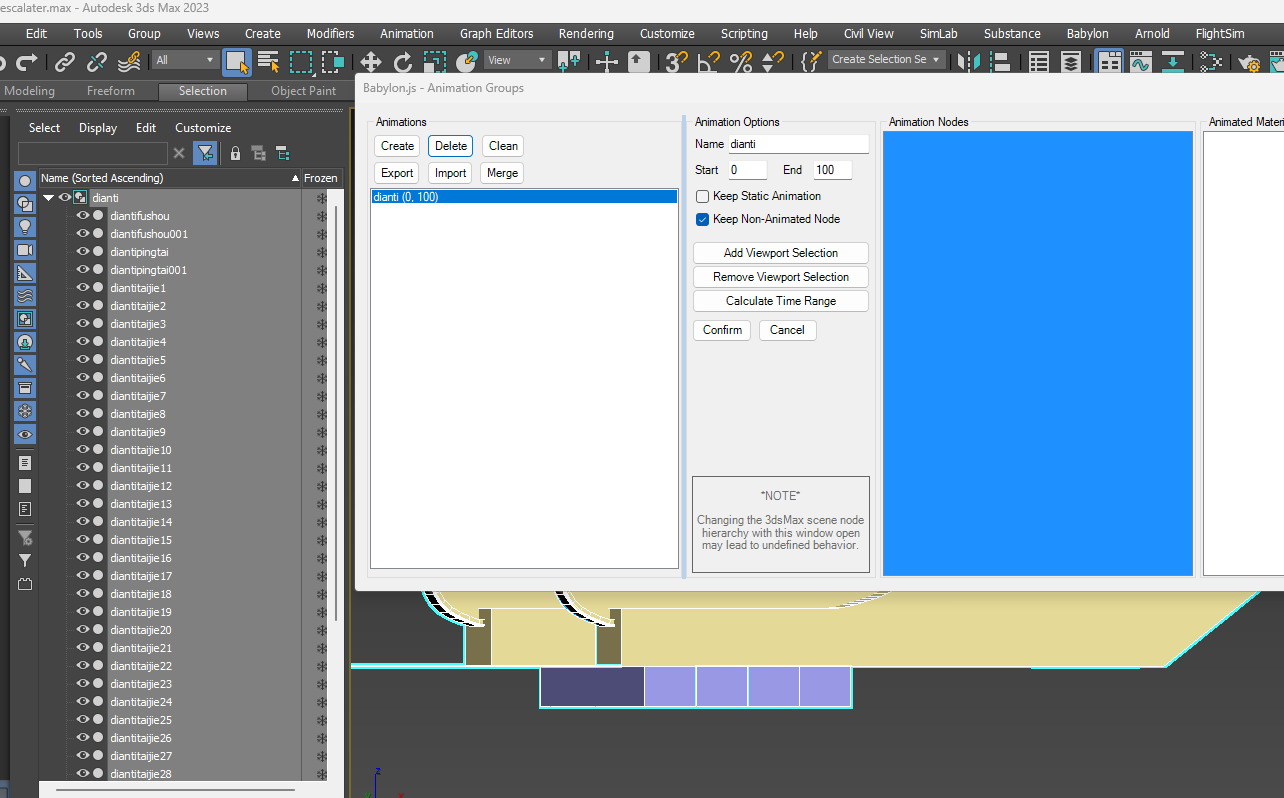The image size is (1284, 798).
Task: Open the Curve Editor icon
Action: [1141, 62]
